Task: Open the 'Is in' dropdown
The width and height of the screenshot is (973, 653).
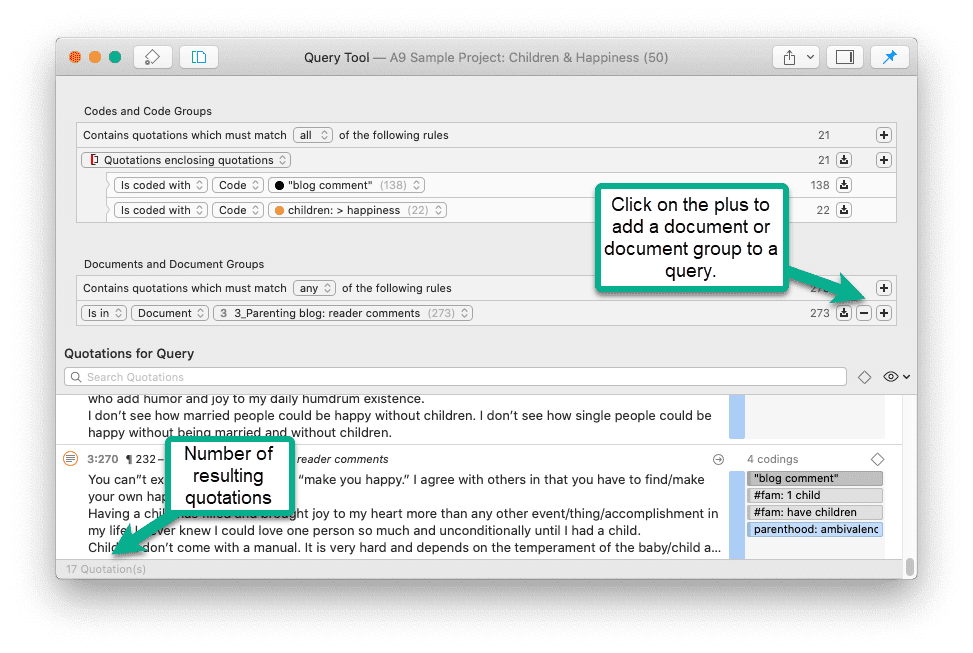Action: [x=104, y=313]
